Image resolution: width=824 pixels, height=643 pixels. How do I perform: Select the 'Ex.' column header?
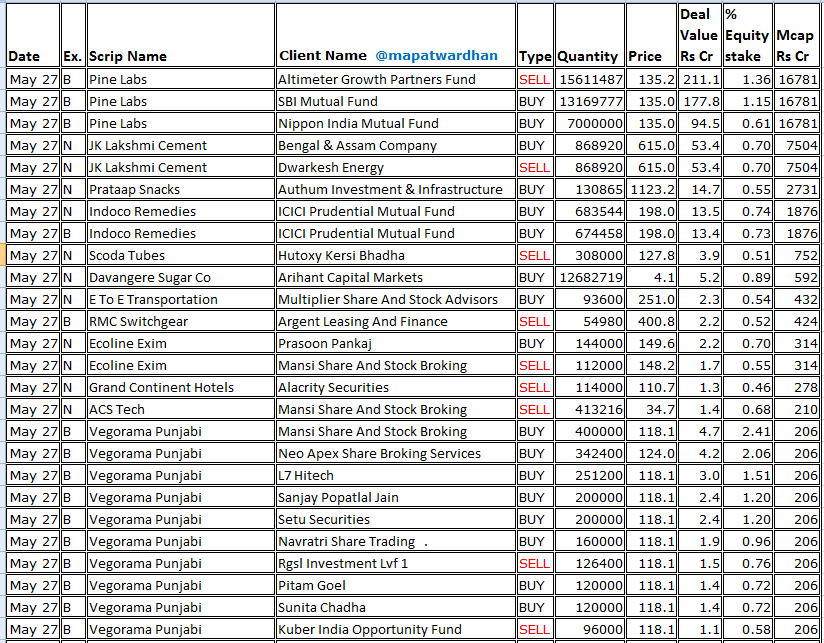[73, 35]
